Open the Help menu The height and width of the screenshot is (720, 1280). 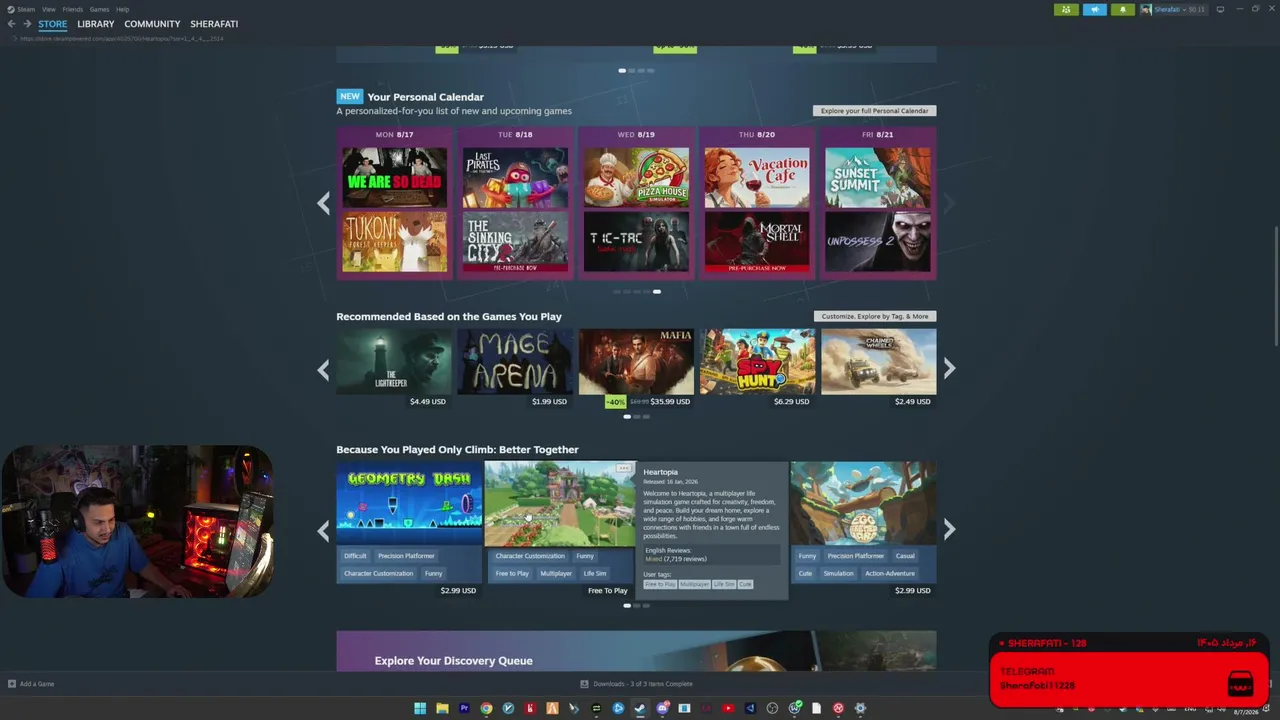(122, 9)
